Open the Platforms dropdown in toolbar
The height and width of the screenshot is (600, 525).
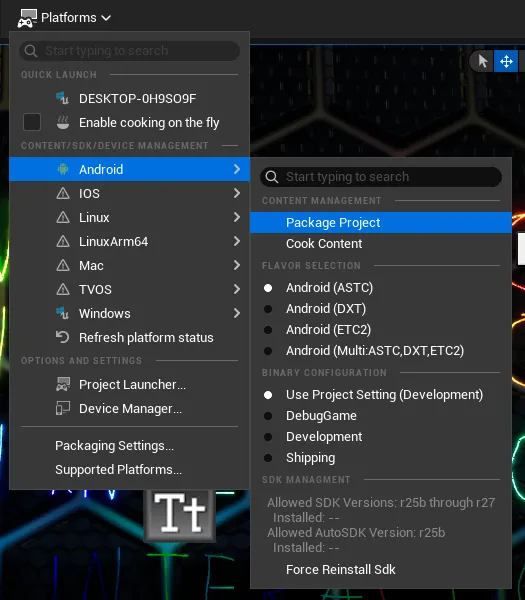[65, 18]
